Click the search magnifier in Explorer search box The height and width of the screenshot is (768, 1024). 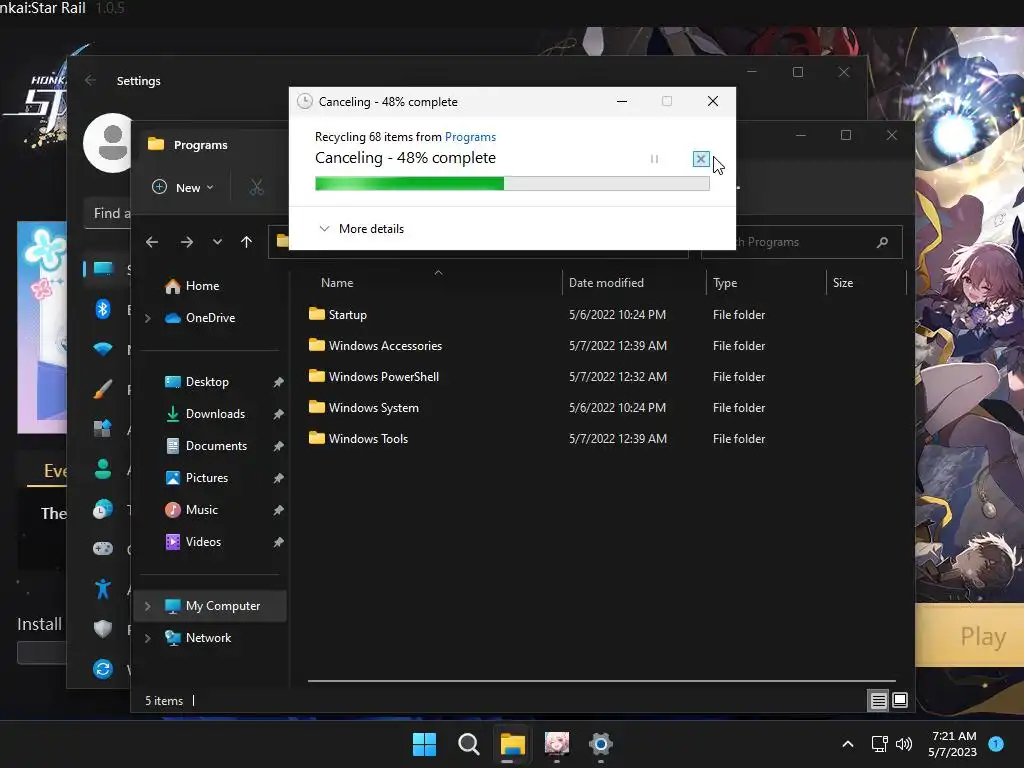(x=882, y=242)
